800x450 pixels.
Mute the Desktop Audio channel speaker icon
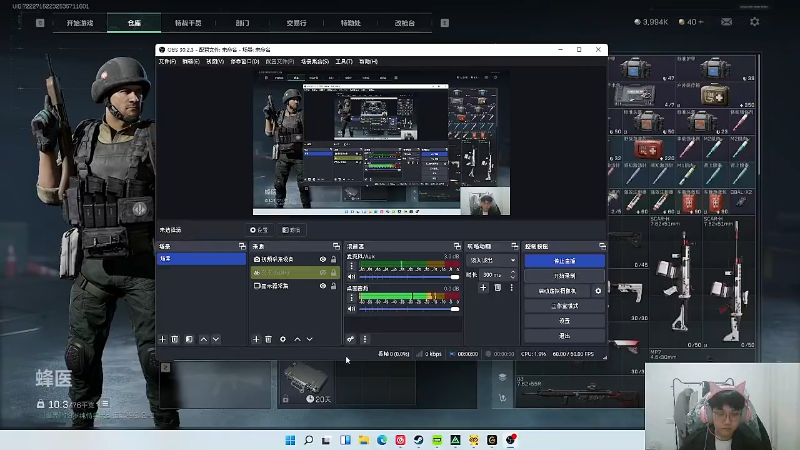tap(351, 309)
